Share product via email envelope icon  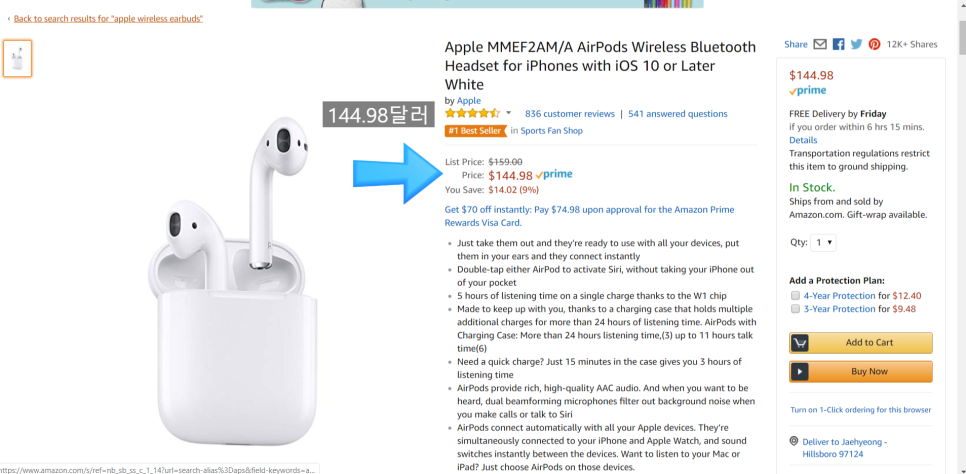coord(820,44)
